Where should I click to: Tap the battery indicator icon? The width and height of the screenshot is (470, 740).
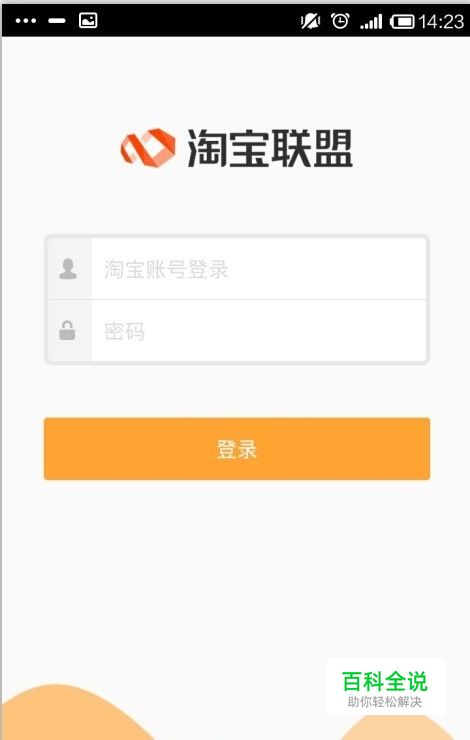pyautogui.click(x=402, y=22)
